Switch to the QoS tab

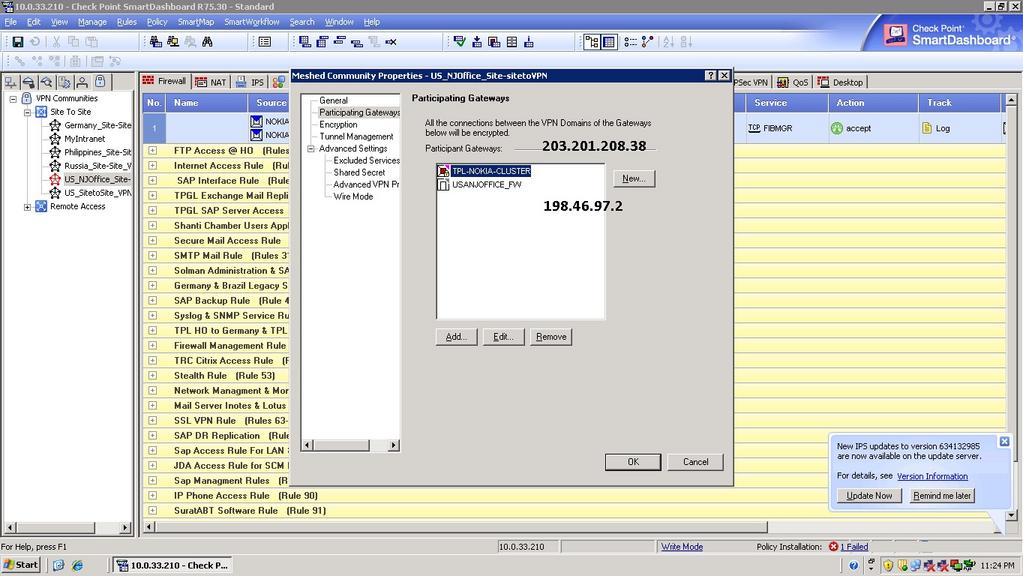pyautogui.click(x=793, y=82)
